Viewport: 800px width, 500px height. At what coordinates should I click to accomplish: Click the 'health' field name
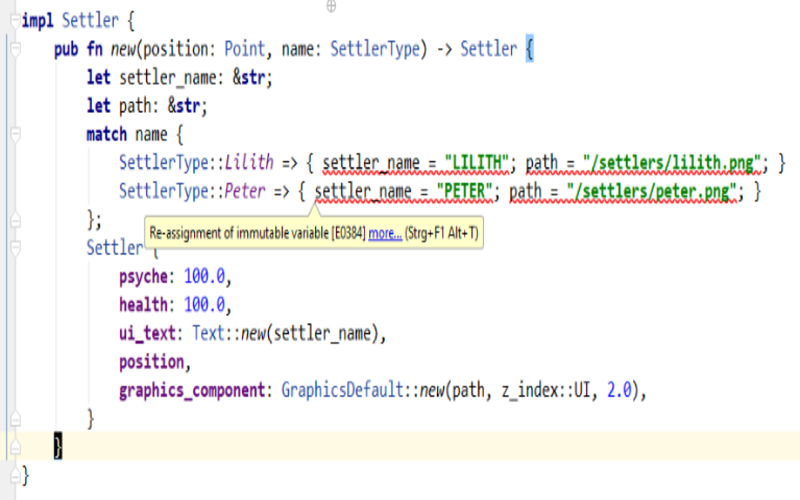pos(143,305)
